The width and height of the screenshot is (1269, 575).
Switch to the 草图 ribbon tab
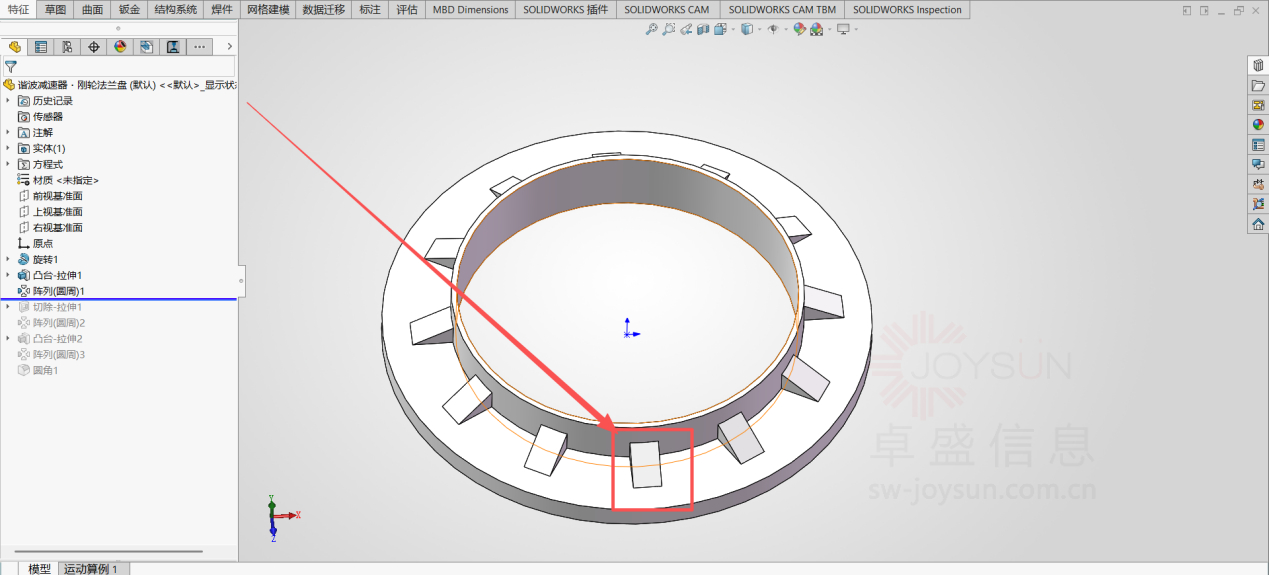point(55,9)
